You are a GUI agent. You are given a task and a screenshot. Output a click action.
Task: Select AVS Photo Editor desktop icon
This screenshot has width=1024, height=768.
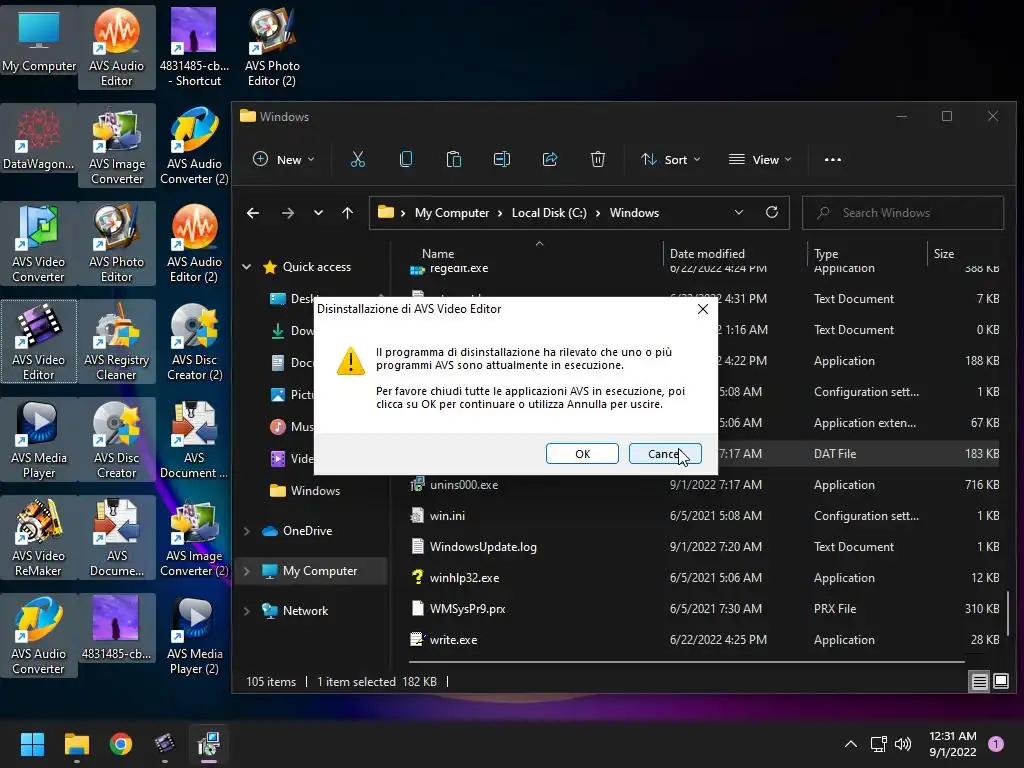pos(117,244)
